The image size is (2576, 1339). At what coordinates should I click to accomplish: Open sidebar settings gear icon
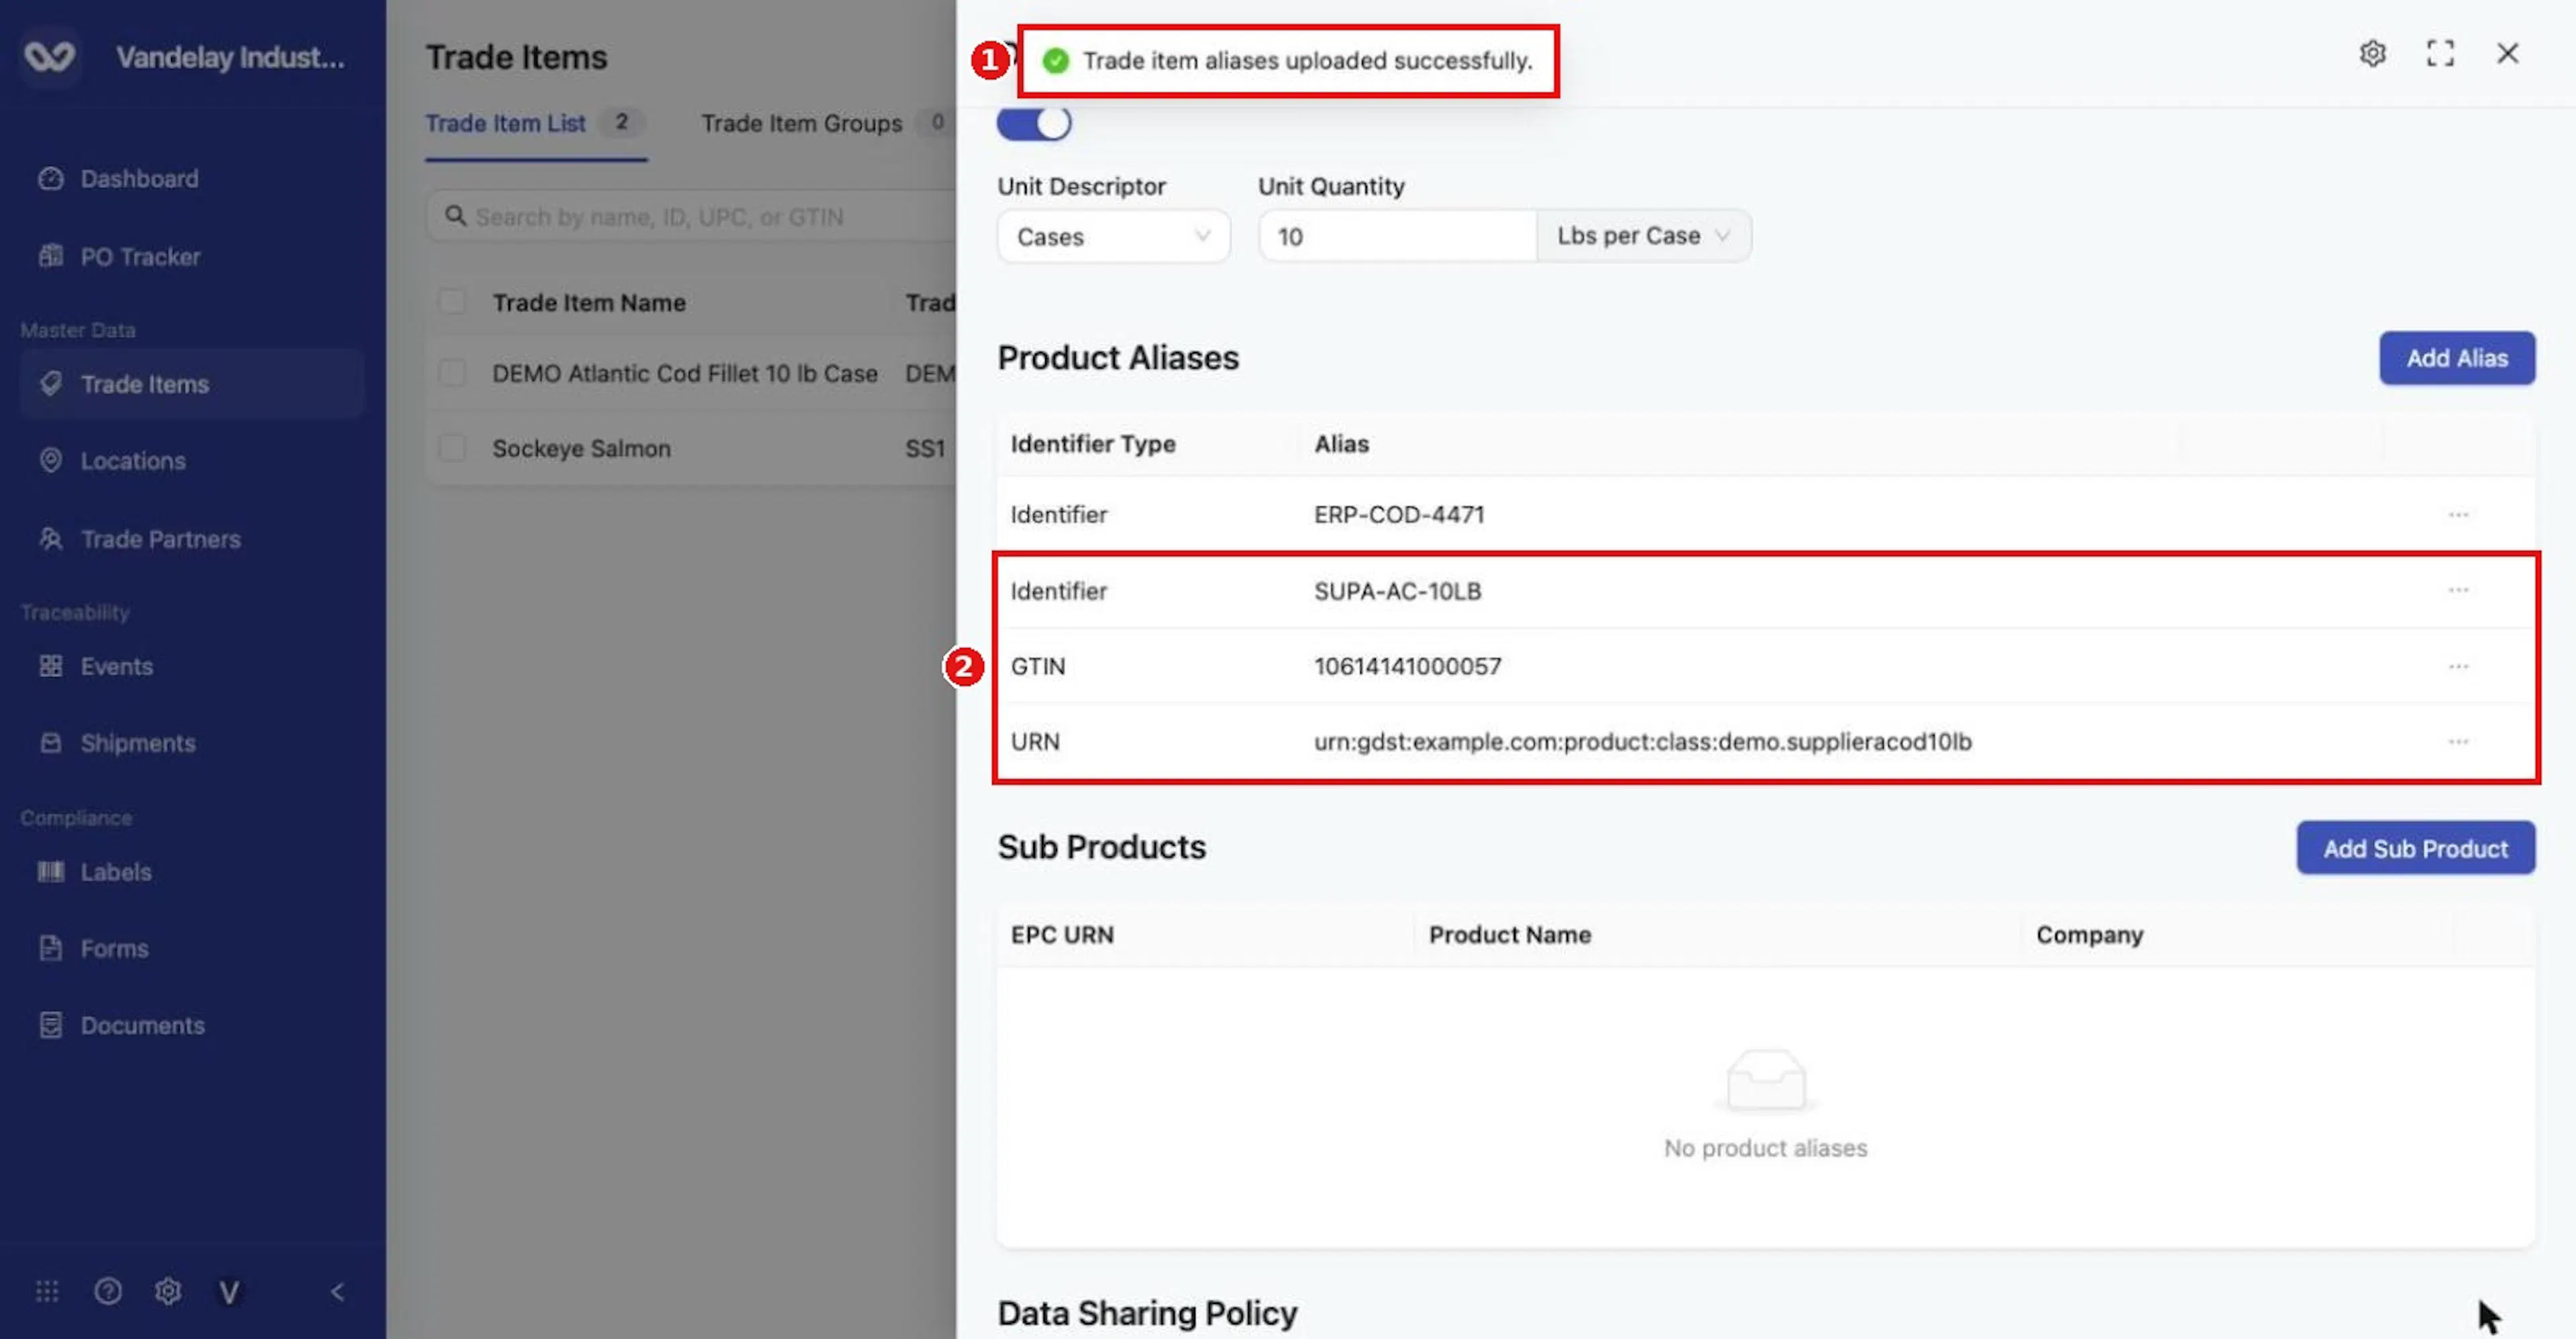click(168, 1290)
